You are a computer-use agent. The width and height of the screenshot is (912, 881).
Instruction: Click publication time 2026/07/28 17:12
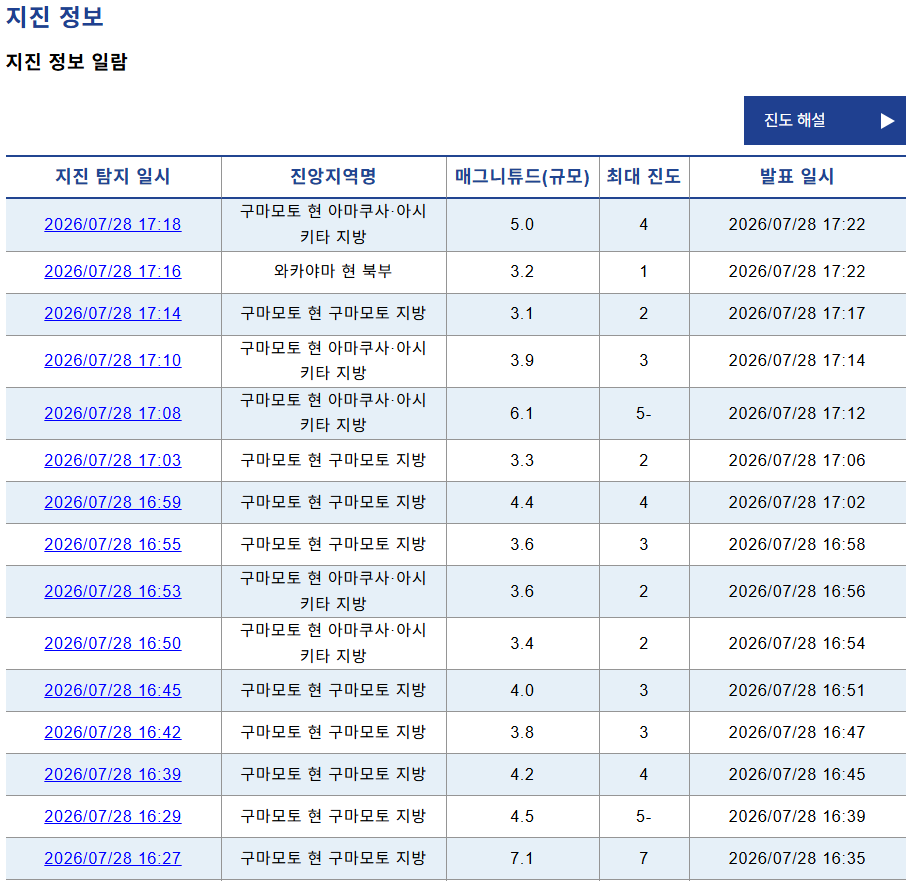797,413
